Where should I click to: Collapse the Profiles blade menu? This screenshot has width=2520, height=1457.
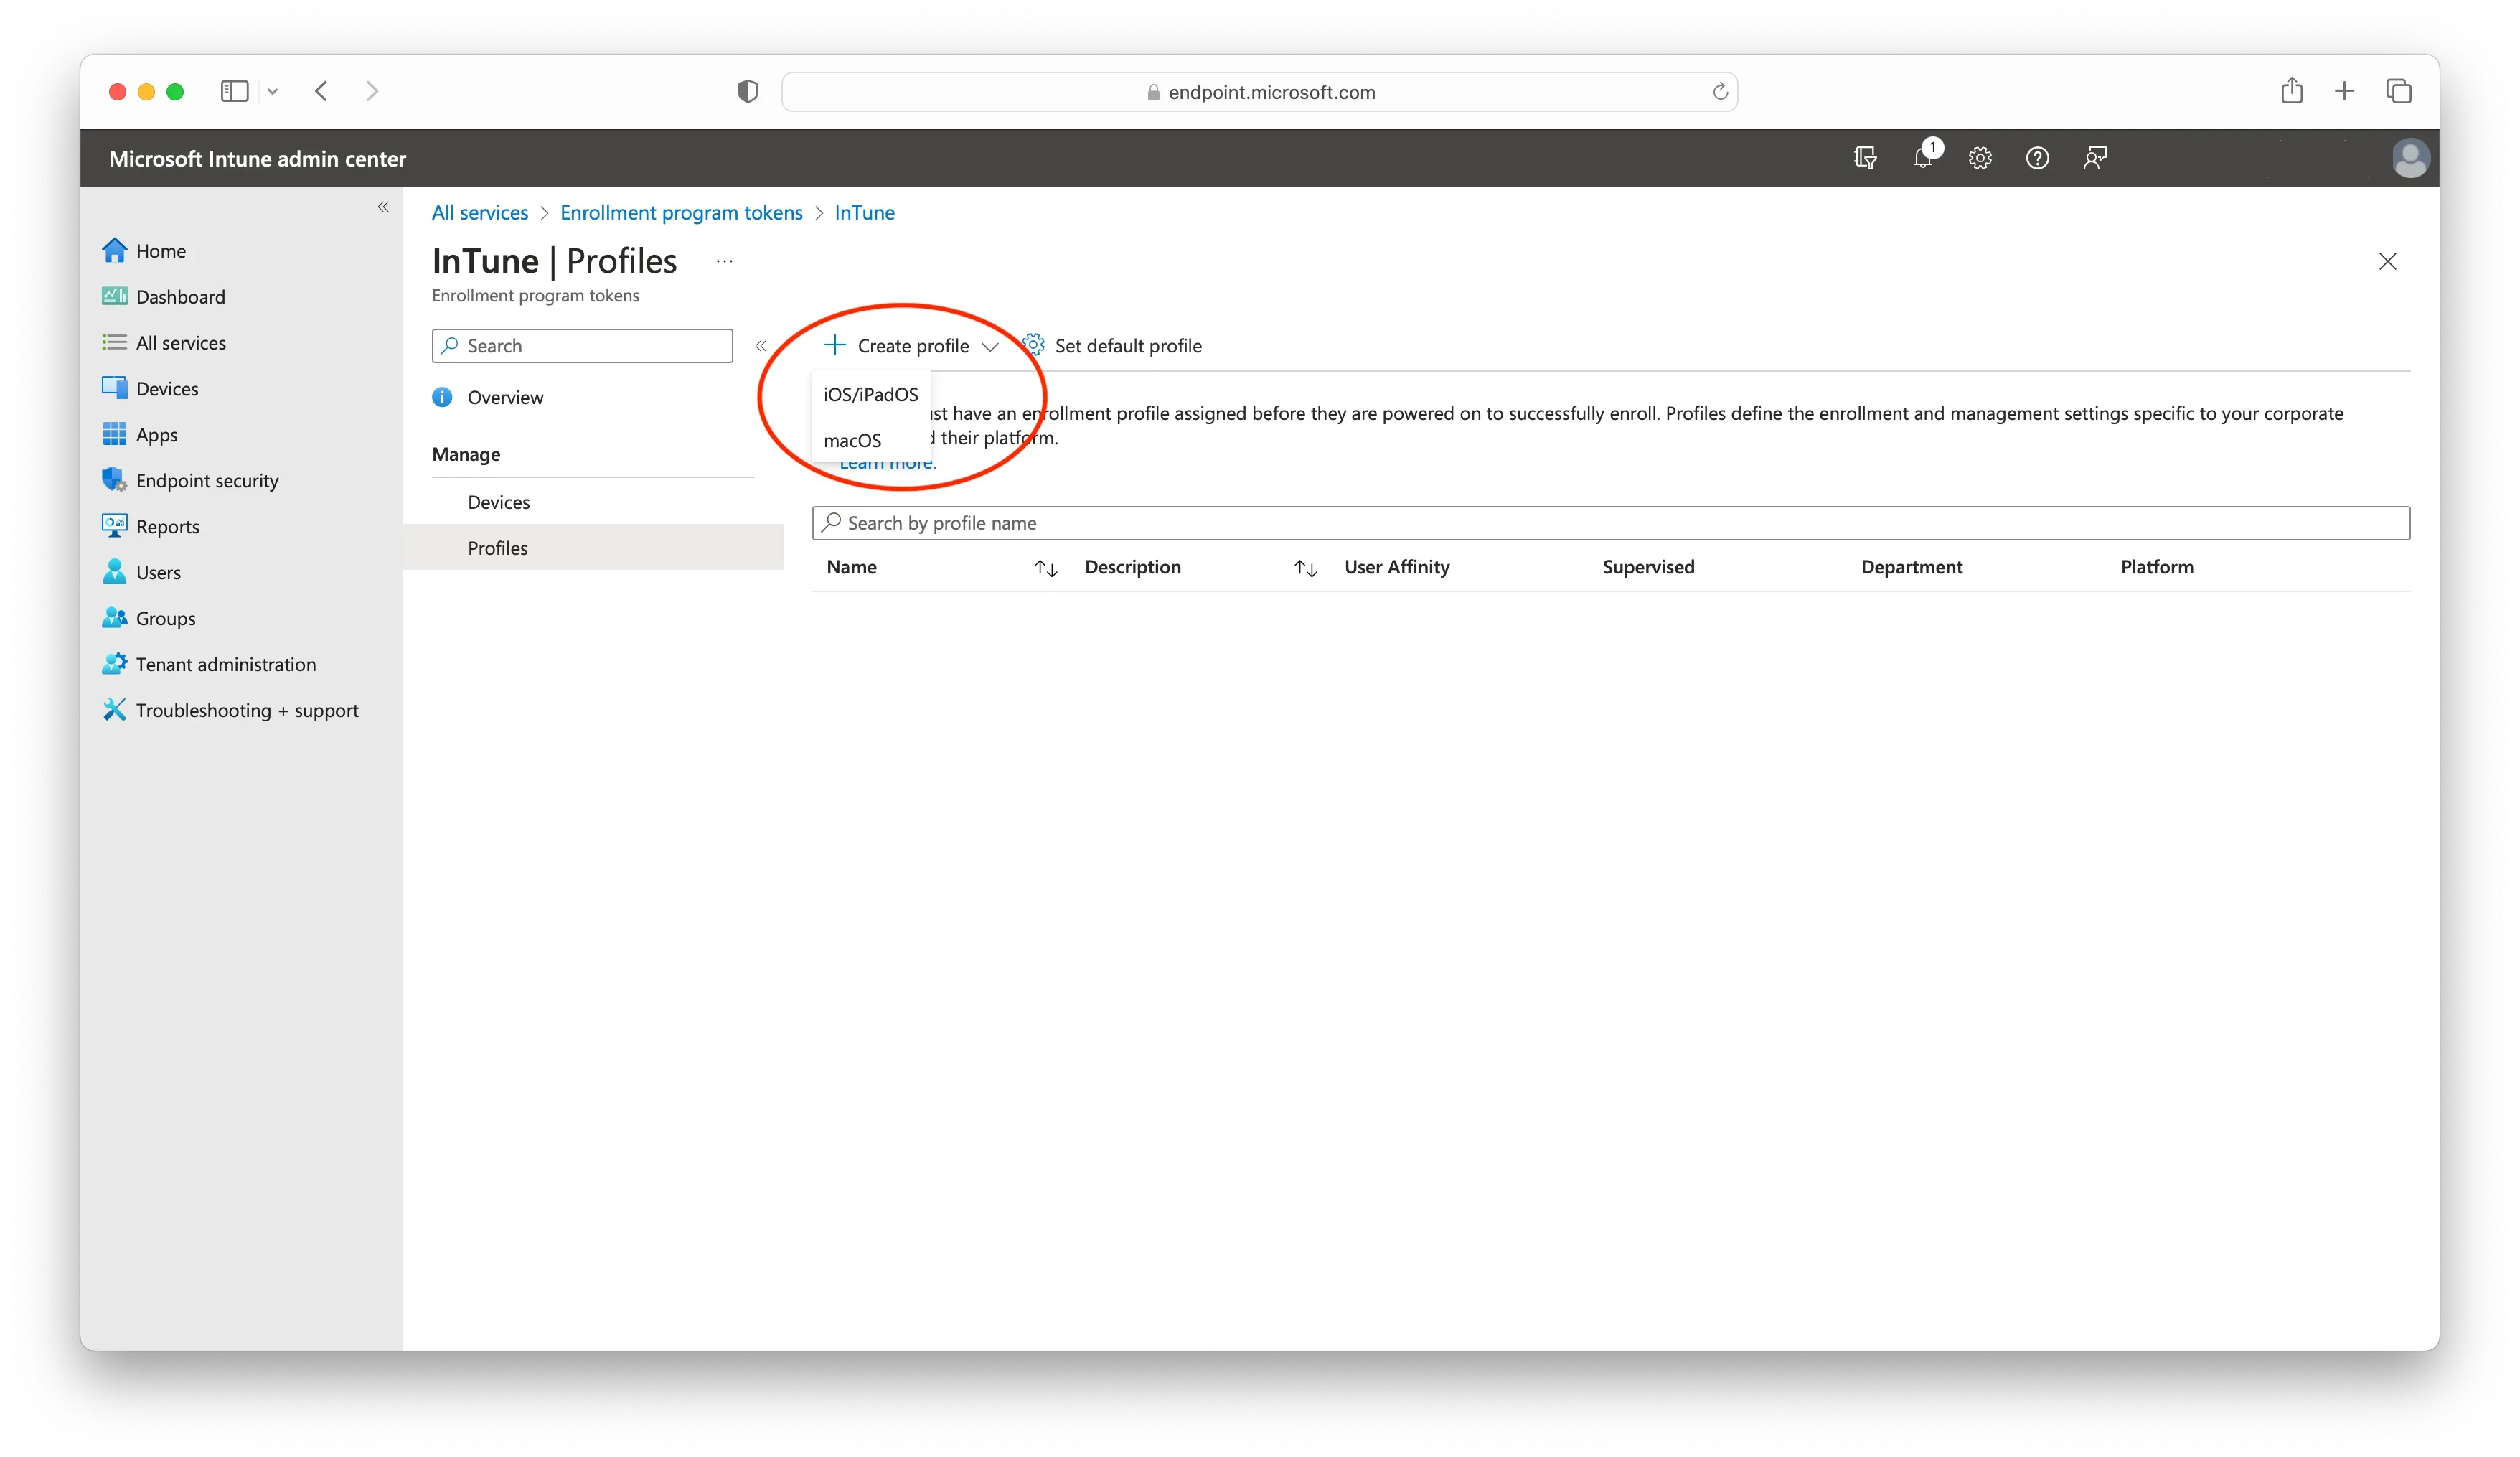click(761, 345)
